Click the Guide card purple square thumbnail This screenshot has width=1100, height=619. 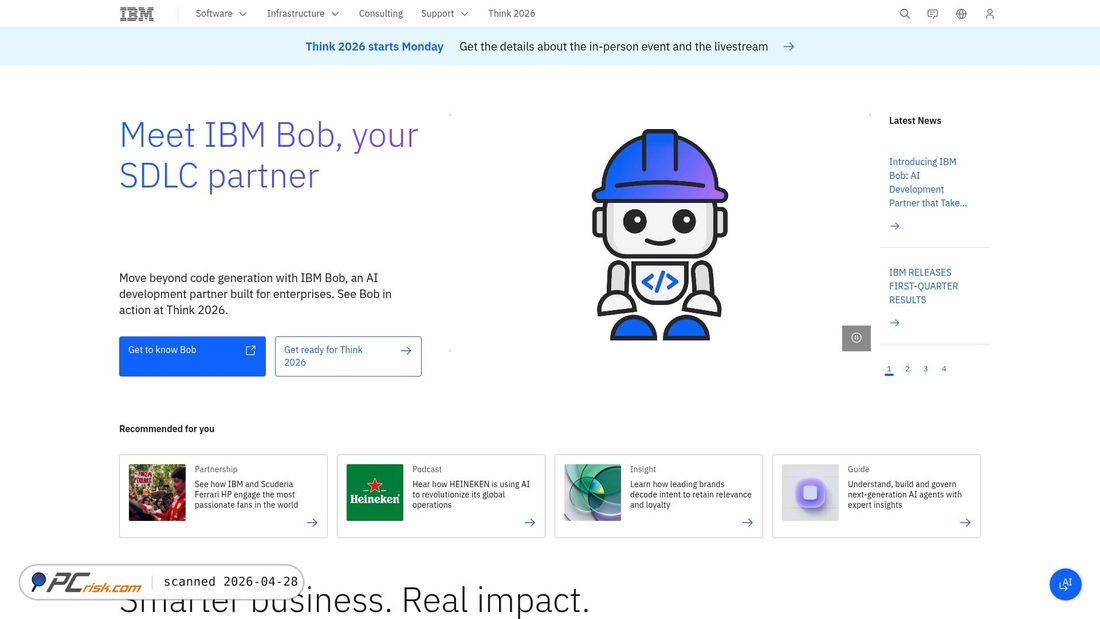810,493
